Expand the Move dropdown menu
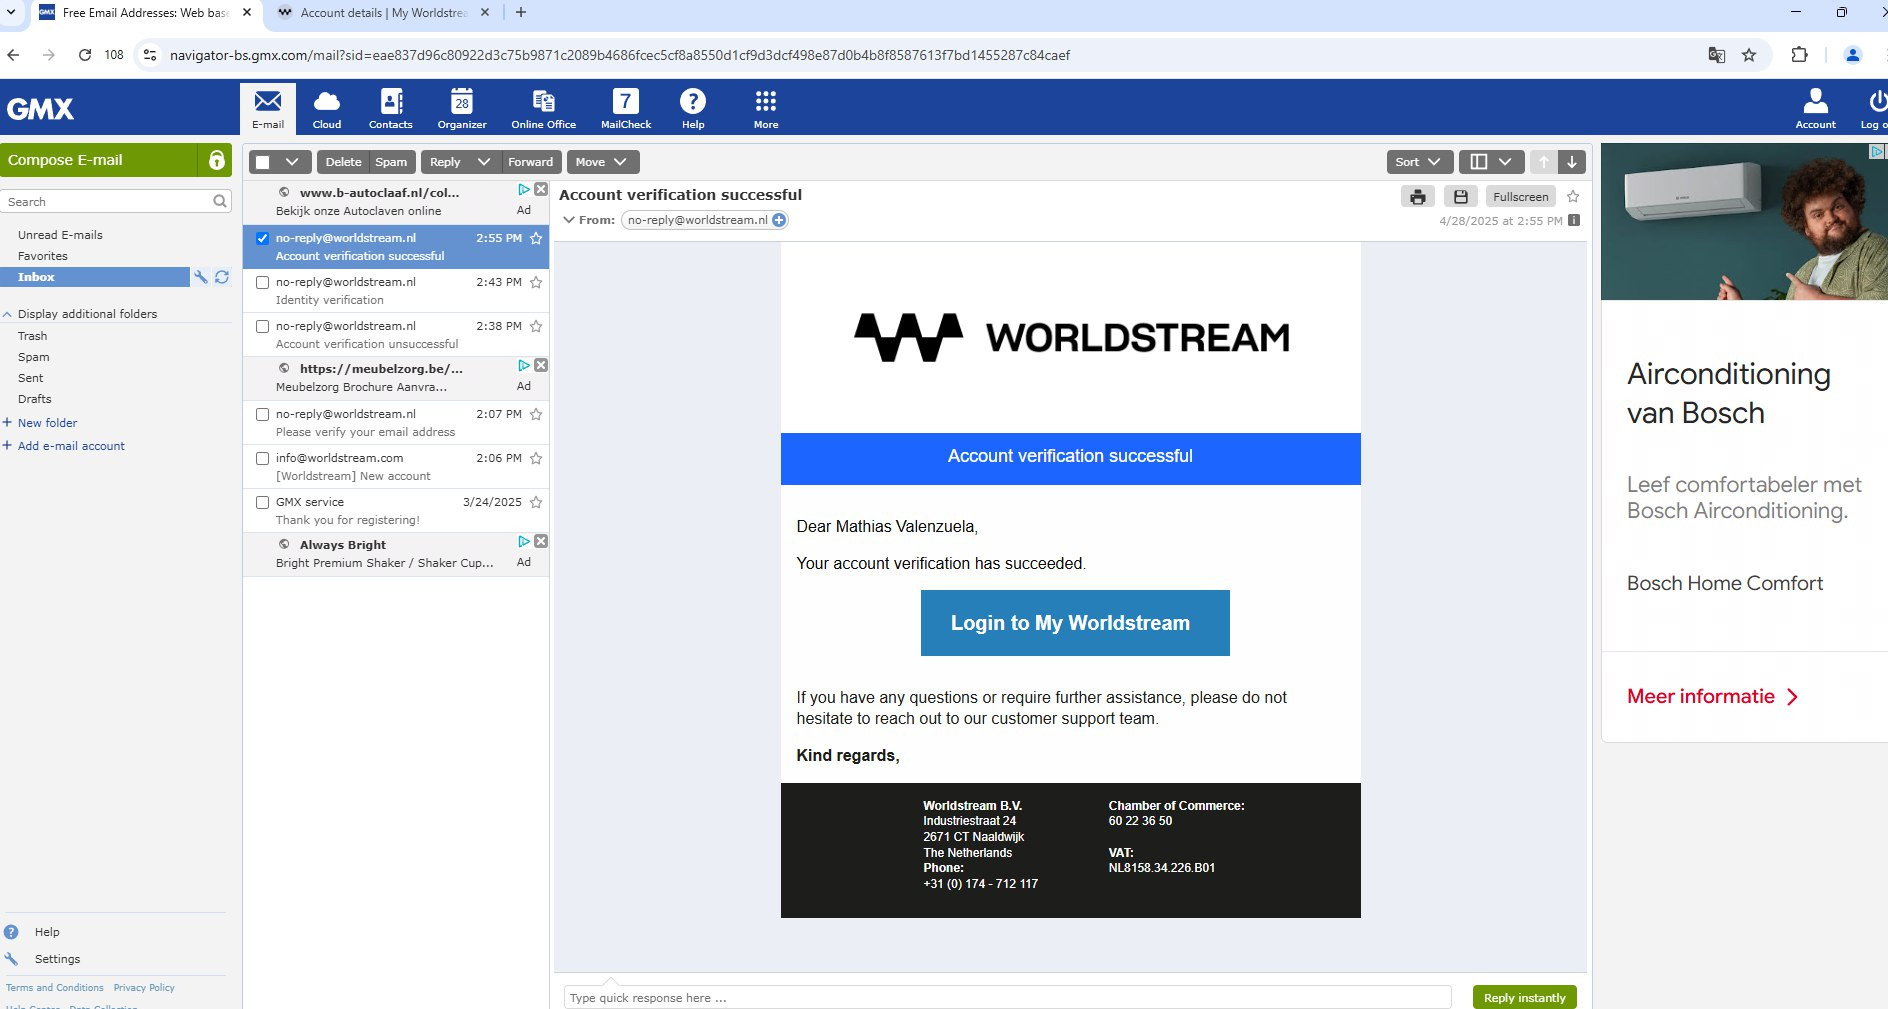This screenshot has width=1888, height=1009. coord(602,162)
